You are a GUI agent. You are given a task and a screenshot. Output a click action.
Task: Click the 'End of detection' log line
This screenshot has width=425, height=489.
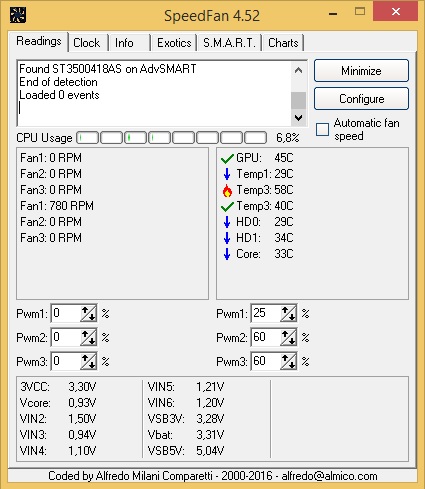pos(58,82)
